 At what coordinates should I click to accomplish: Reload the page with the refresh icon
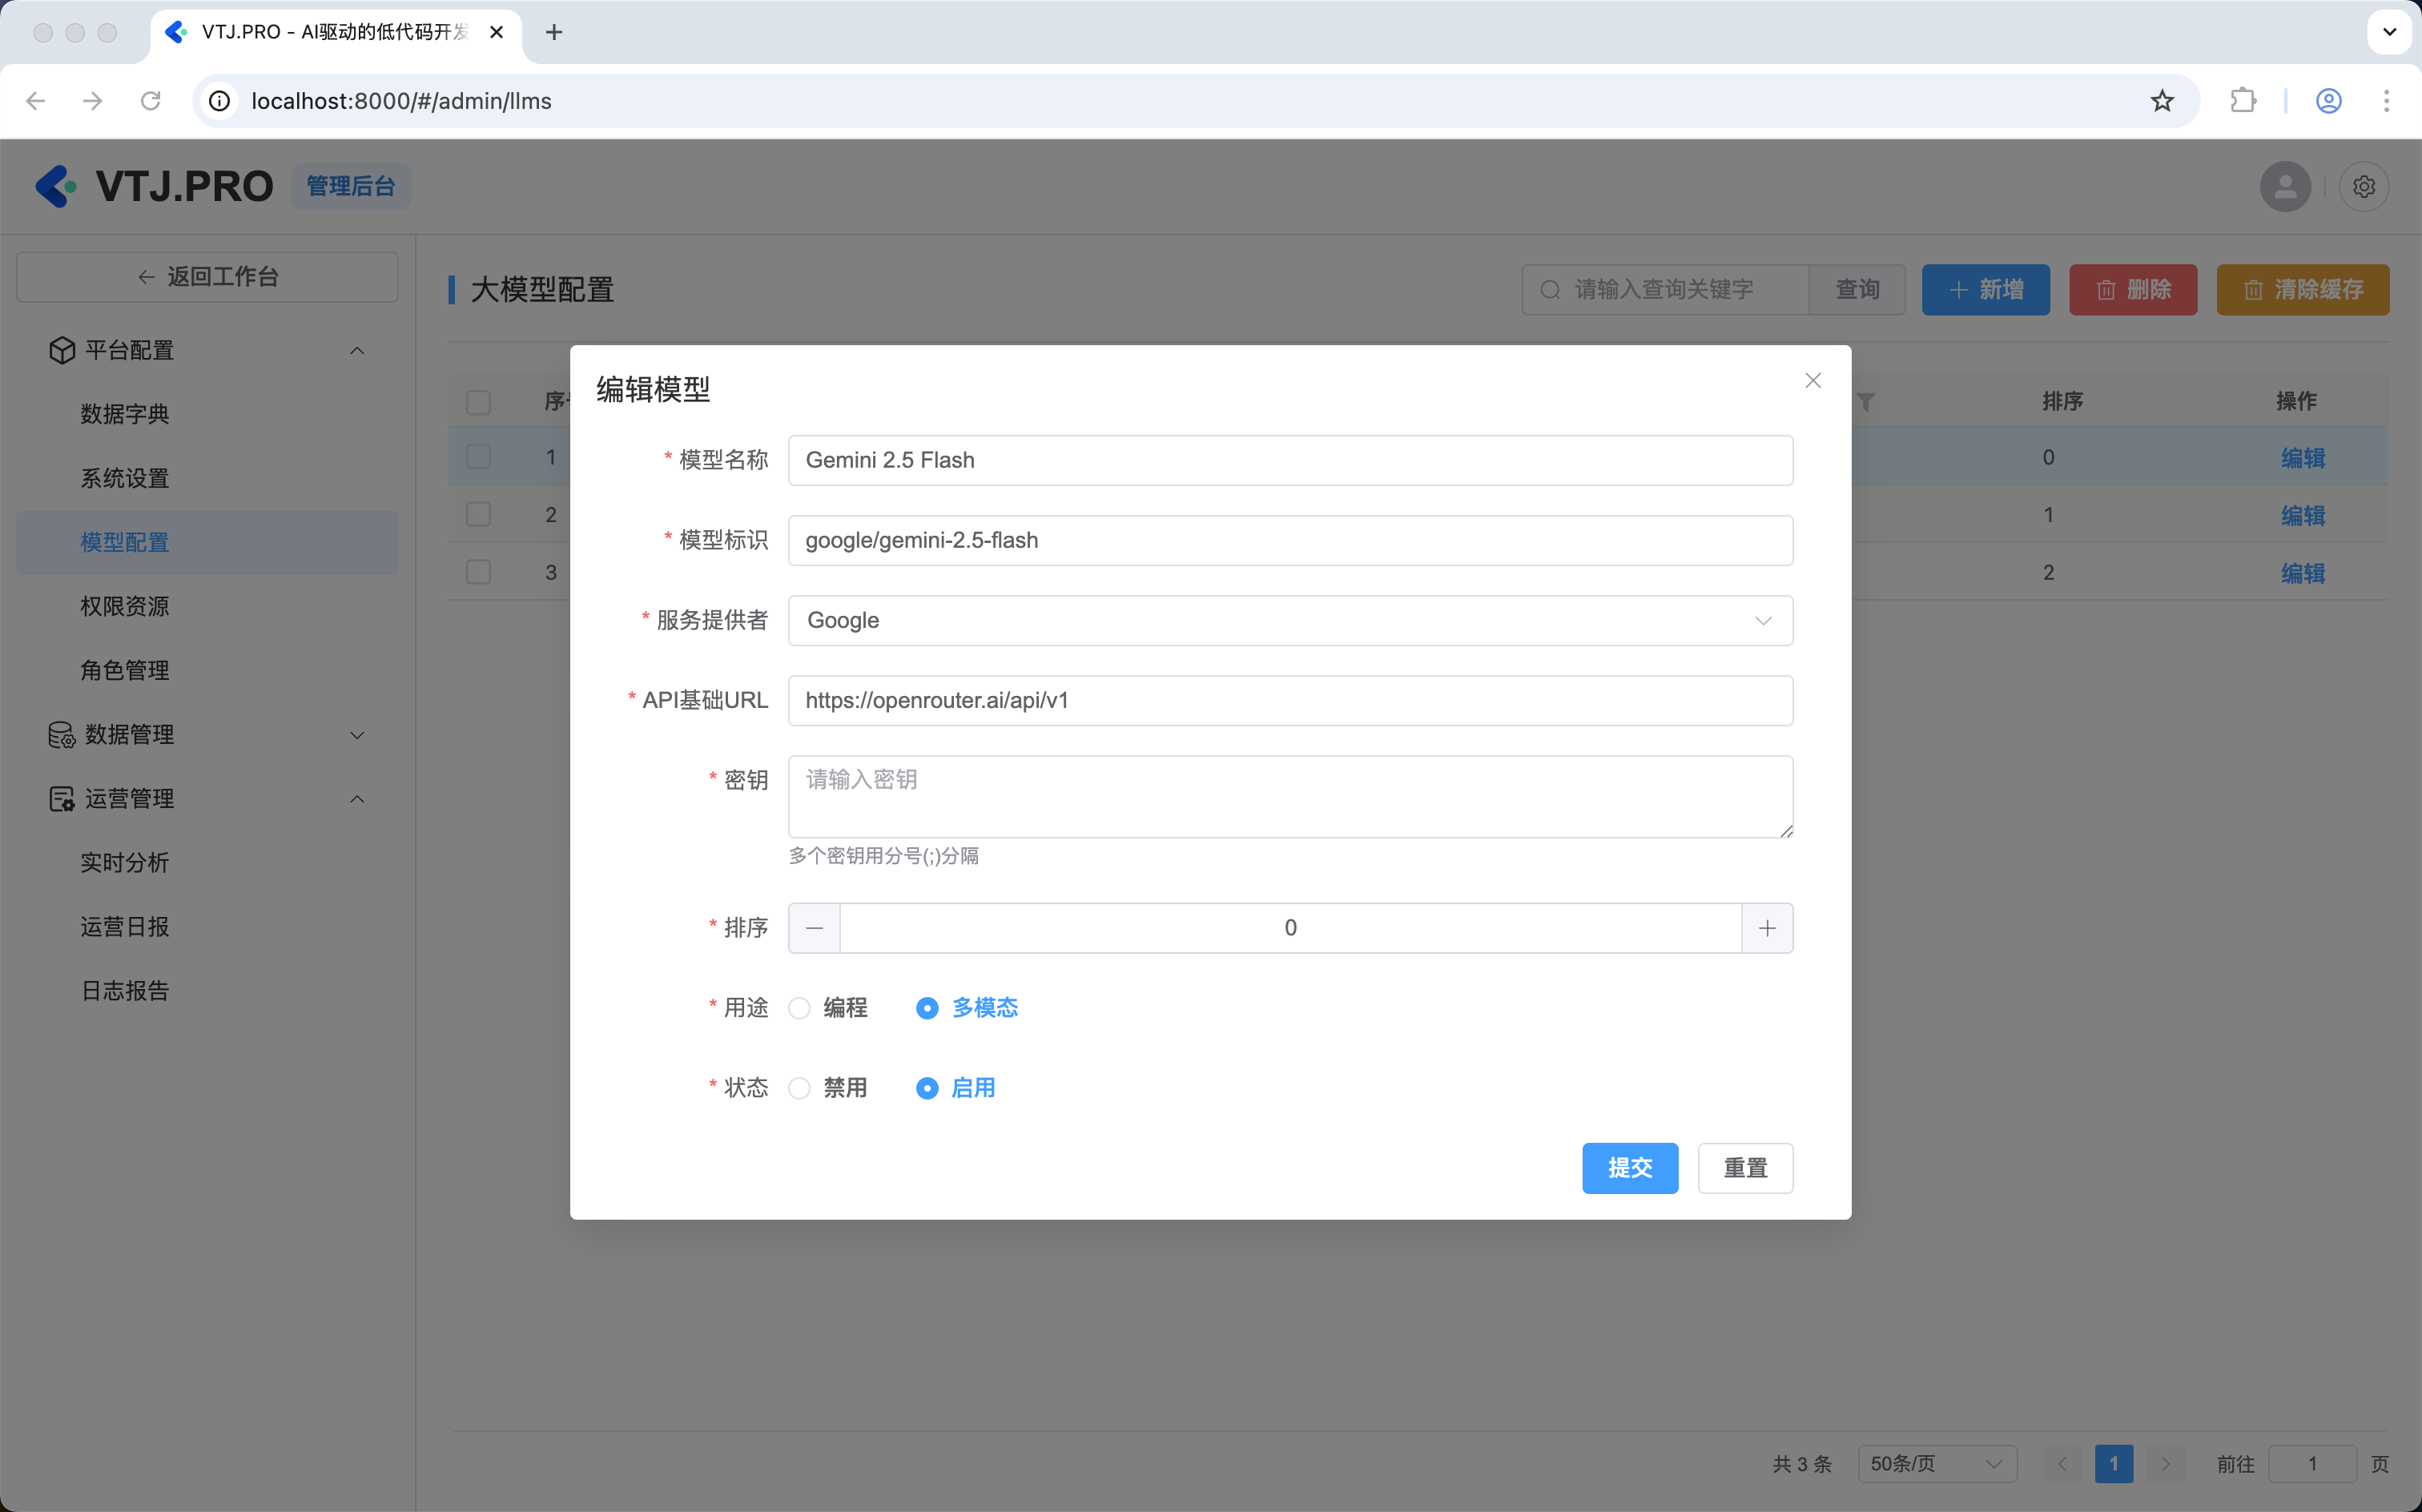click(x=151, y=101)
